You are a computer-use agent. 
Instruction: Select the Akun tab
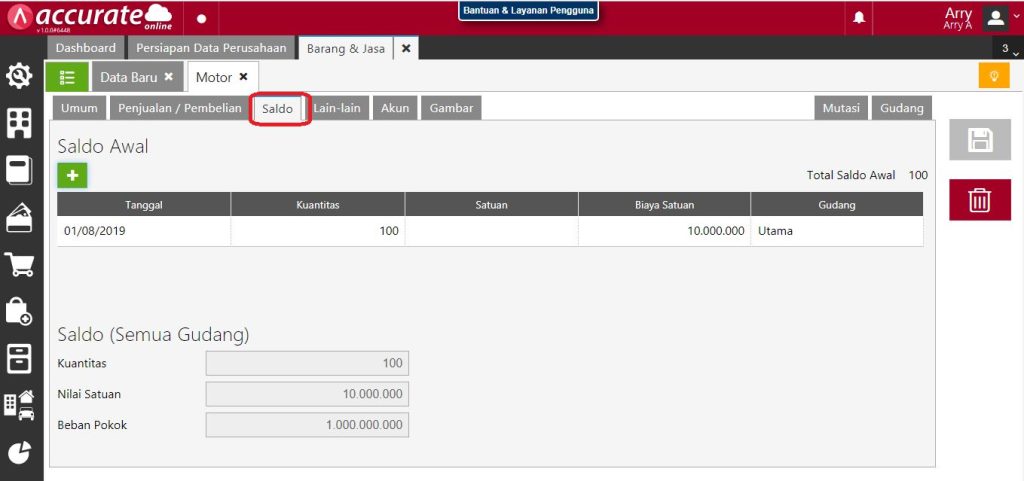(x=395, y=108)
